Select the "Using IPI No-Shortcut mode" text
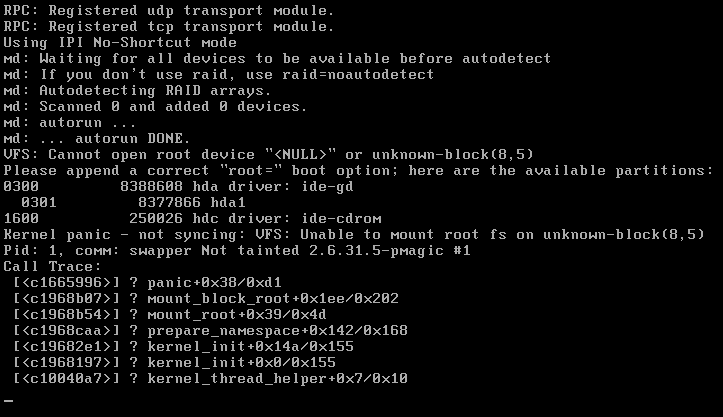723x417 pixels. (x=120, y=43)
